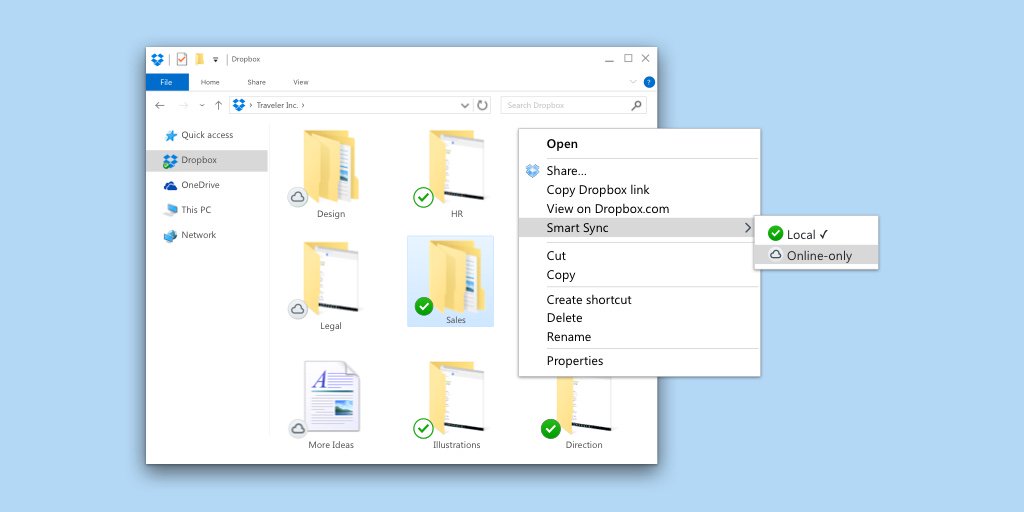Select Quick access in the sidebar
This screenshot has height=512, width=1024.
[206, 135]
